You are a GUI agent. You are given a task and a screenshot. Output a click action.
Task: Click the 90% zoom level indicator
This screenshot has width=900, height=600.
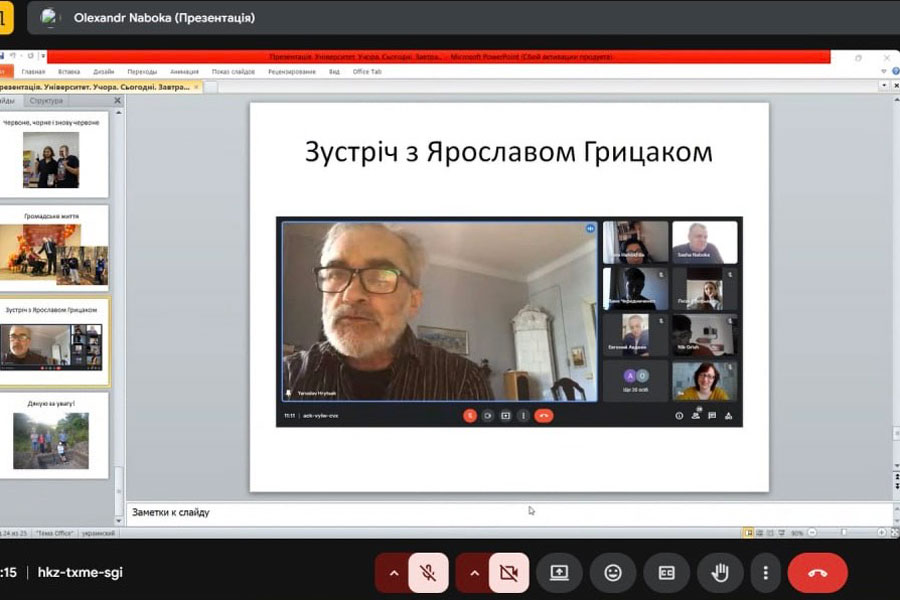[x=797, y=533]
